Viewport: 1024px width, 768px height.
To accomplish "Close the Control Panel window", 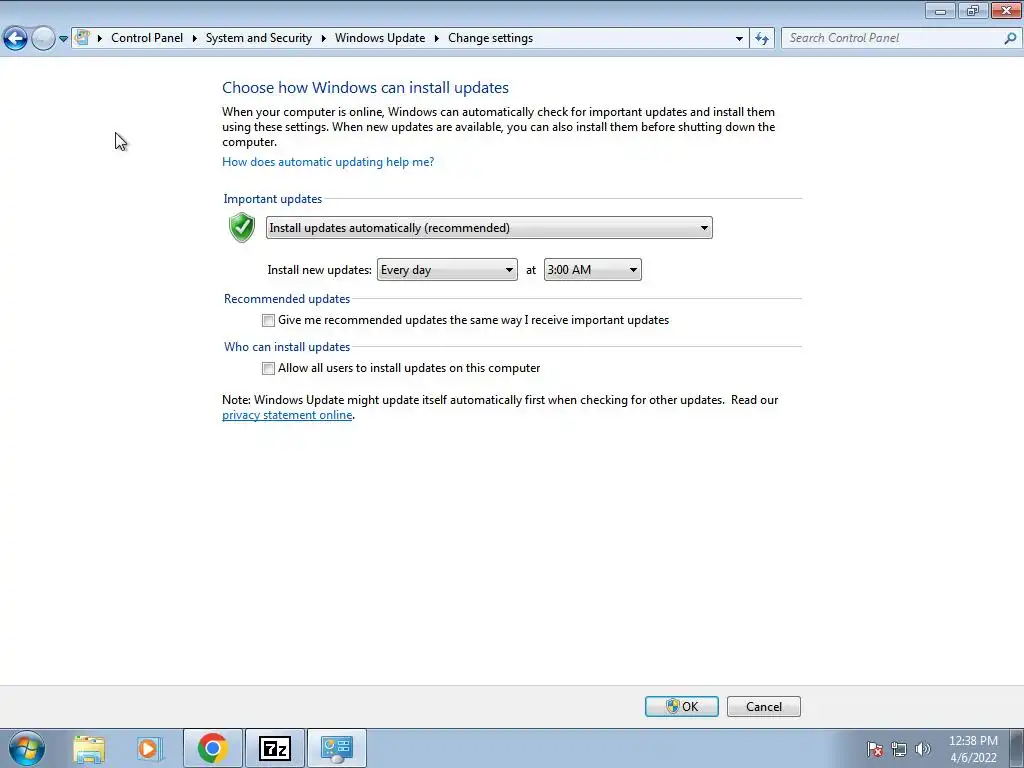I will click(1006, 10).
